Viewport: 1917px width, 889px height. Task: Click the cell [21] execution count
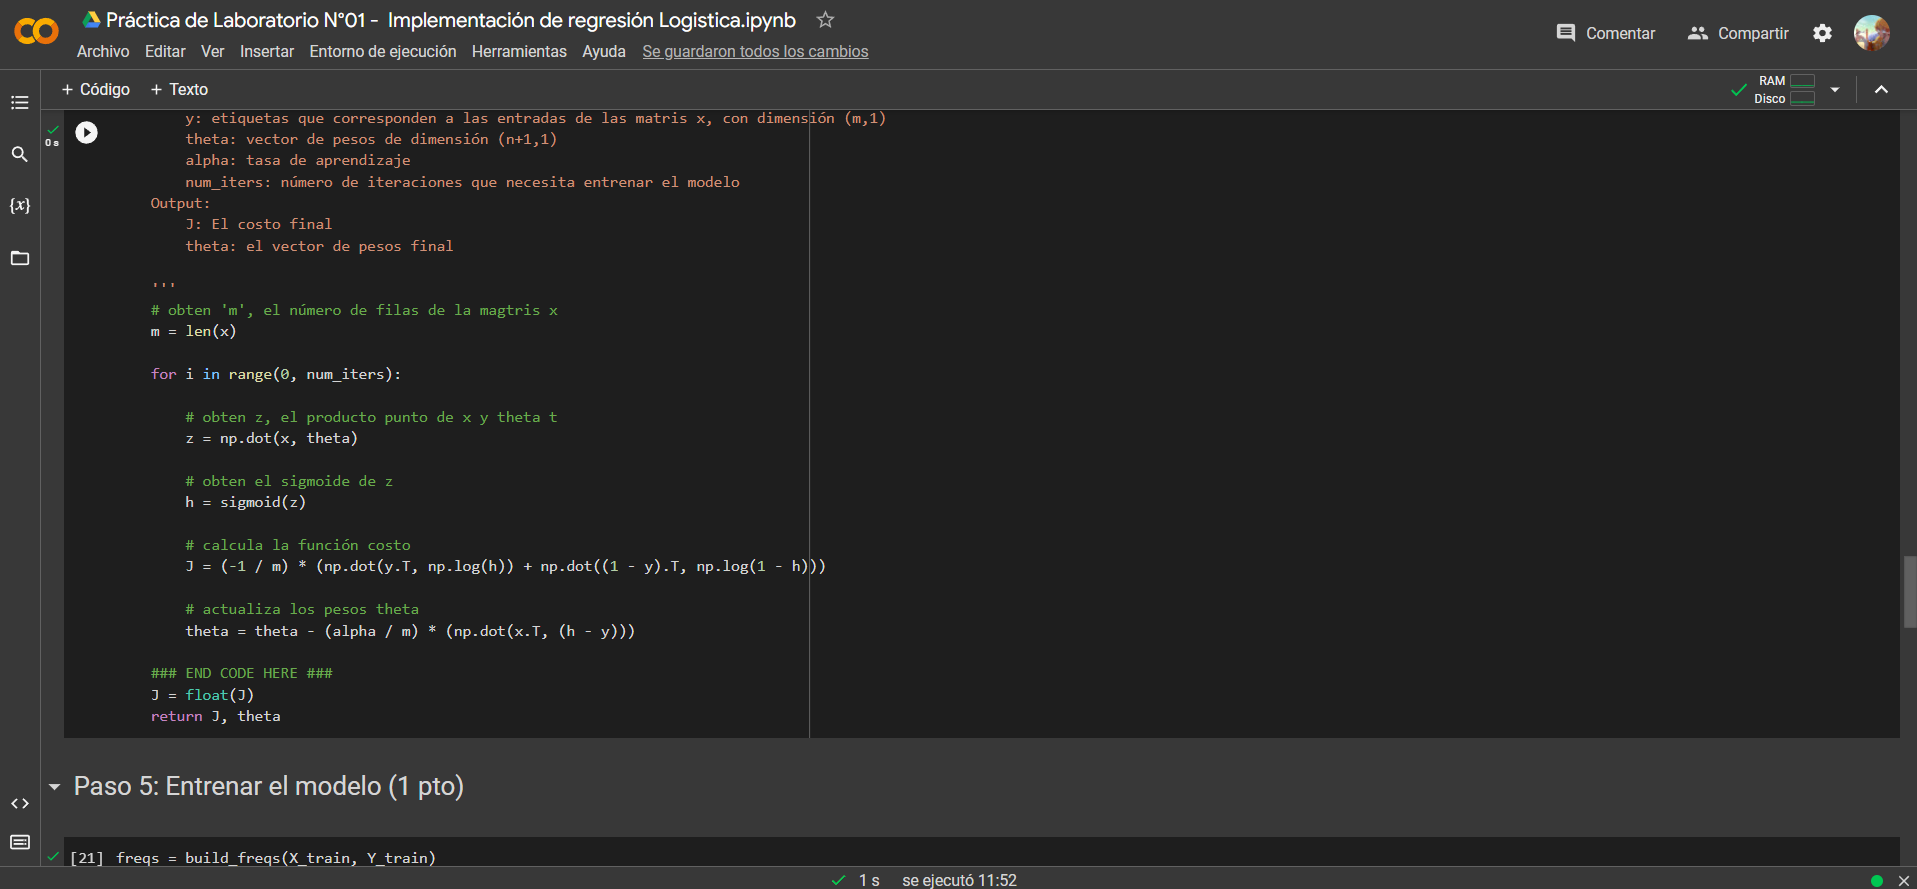[87, 858]
